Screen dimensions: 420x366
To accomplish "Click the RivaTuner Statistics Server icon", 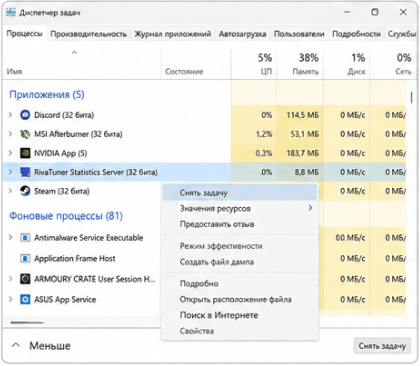I will click(25, 172).
